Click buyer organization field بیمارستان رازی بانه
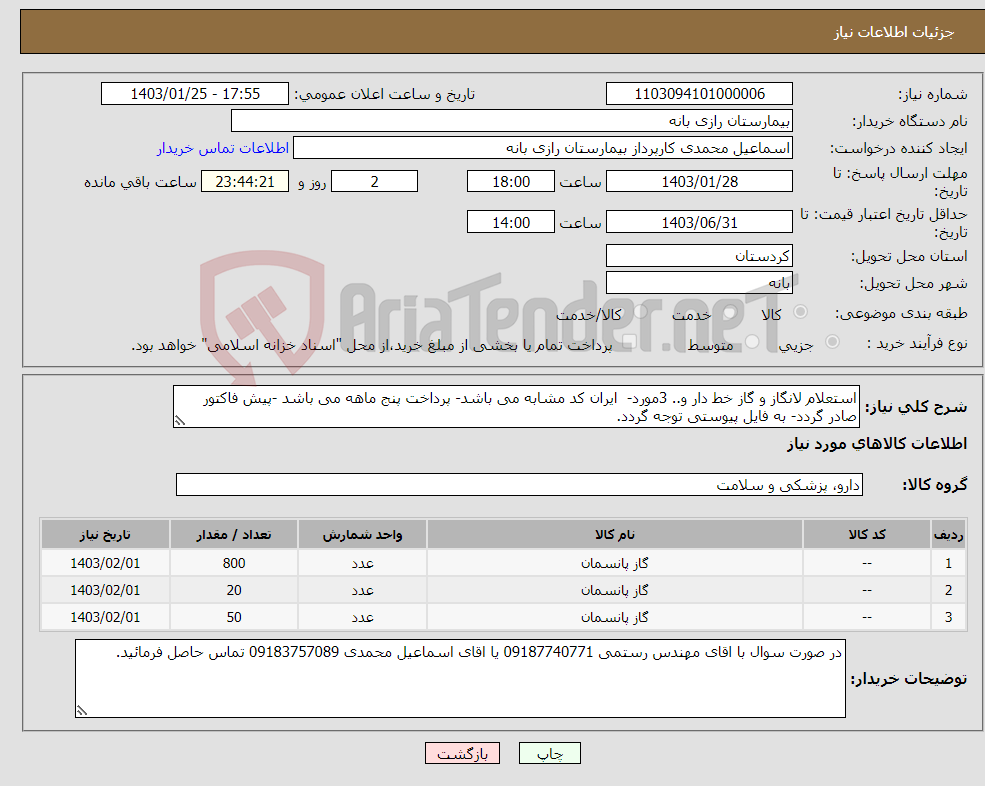 point(512,121)
